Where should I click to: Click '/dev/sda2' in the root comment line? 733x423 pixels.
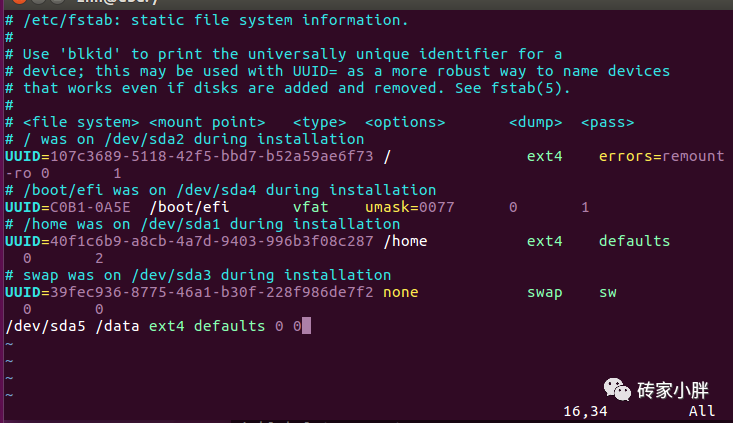144,139
